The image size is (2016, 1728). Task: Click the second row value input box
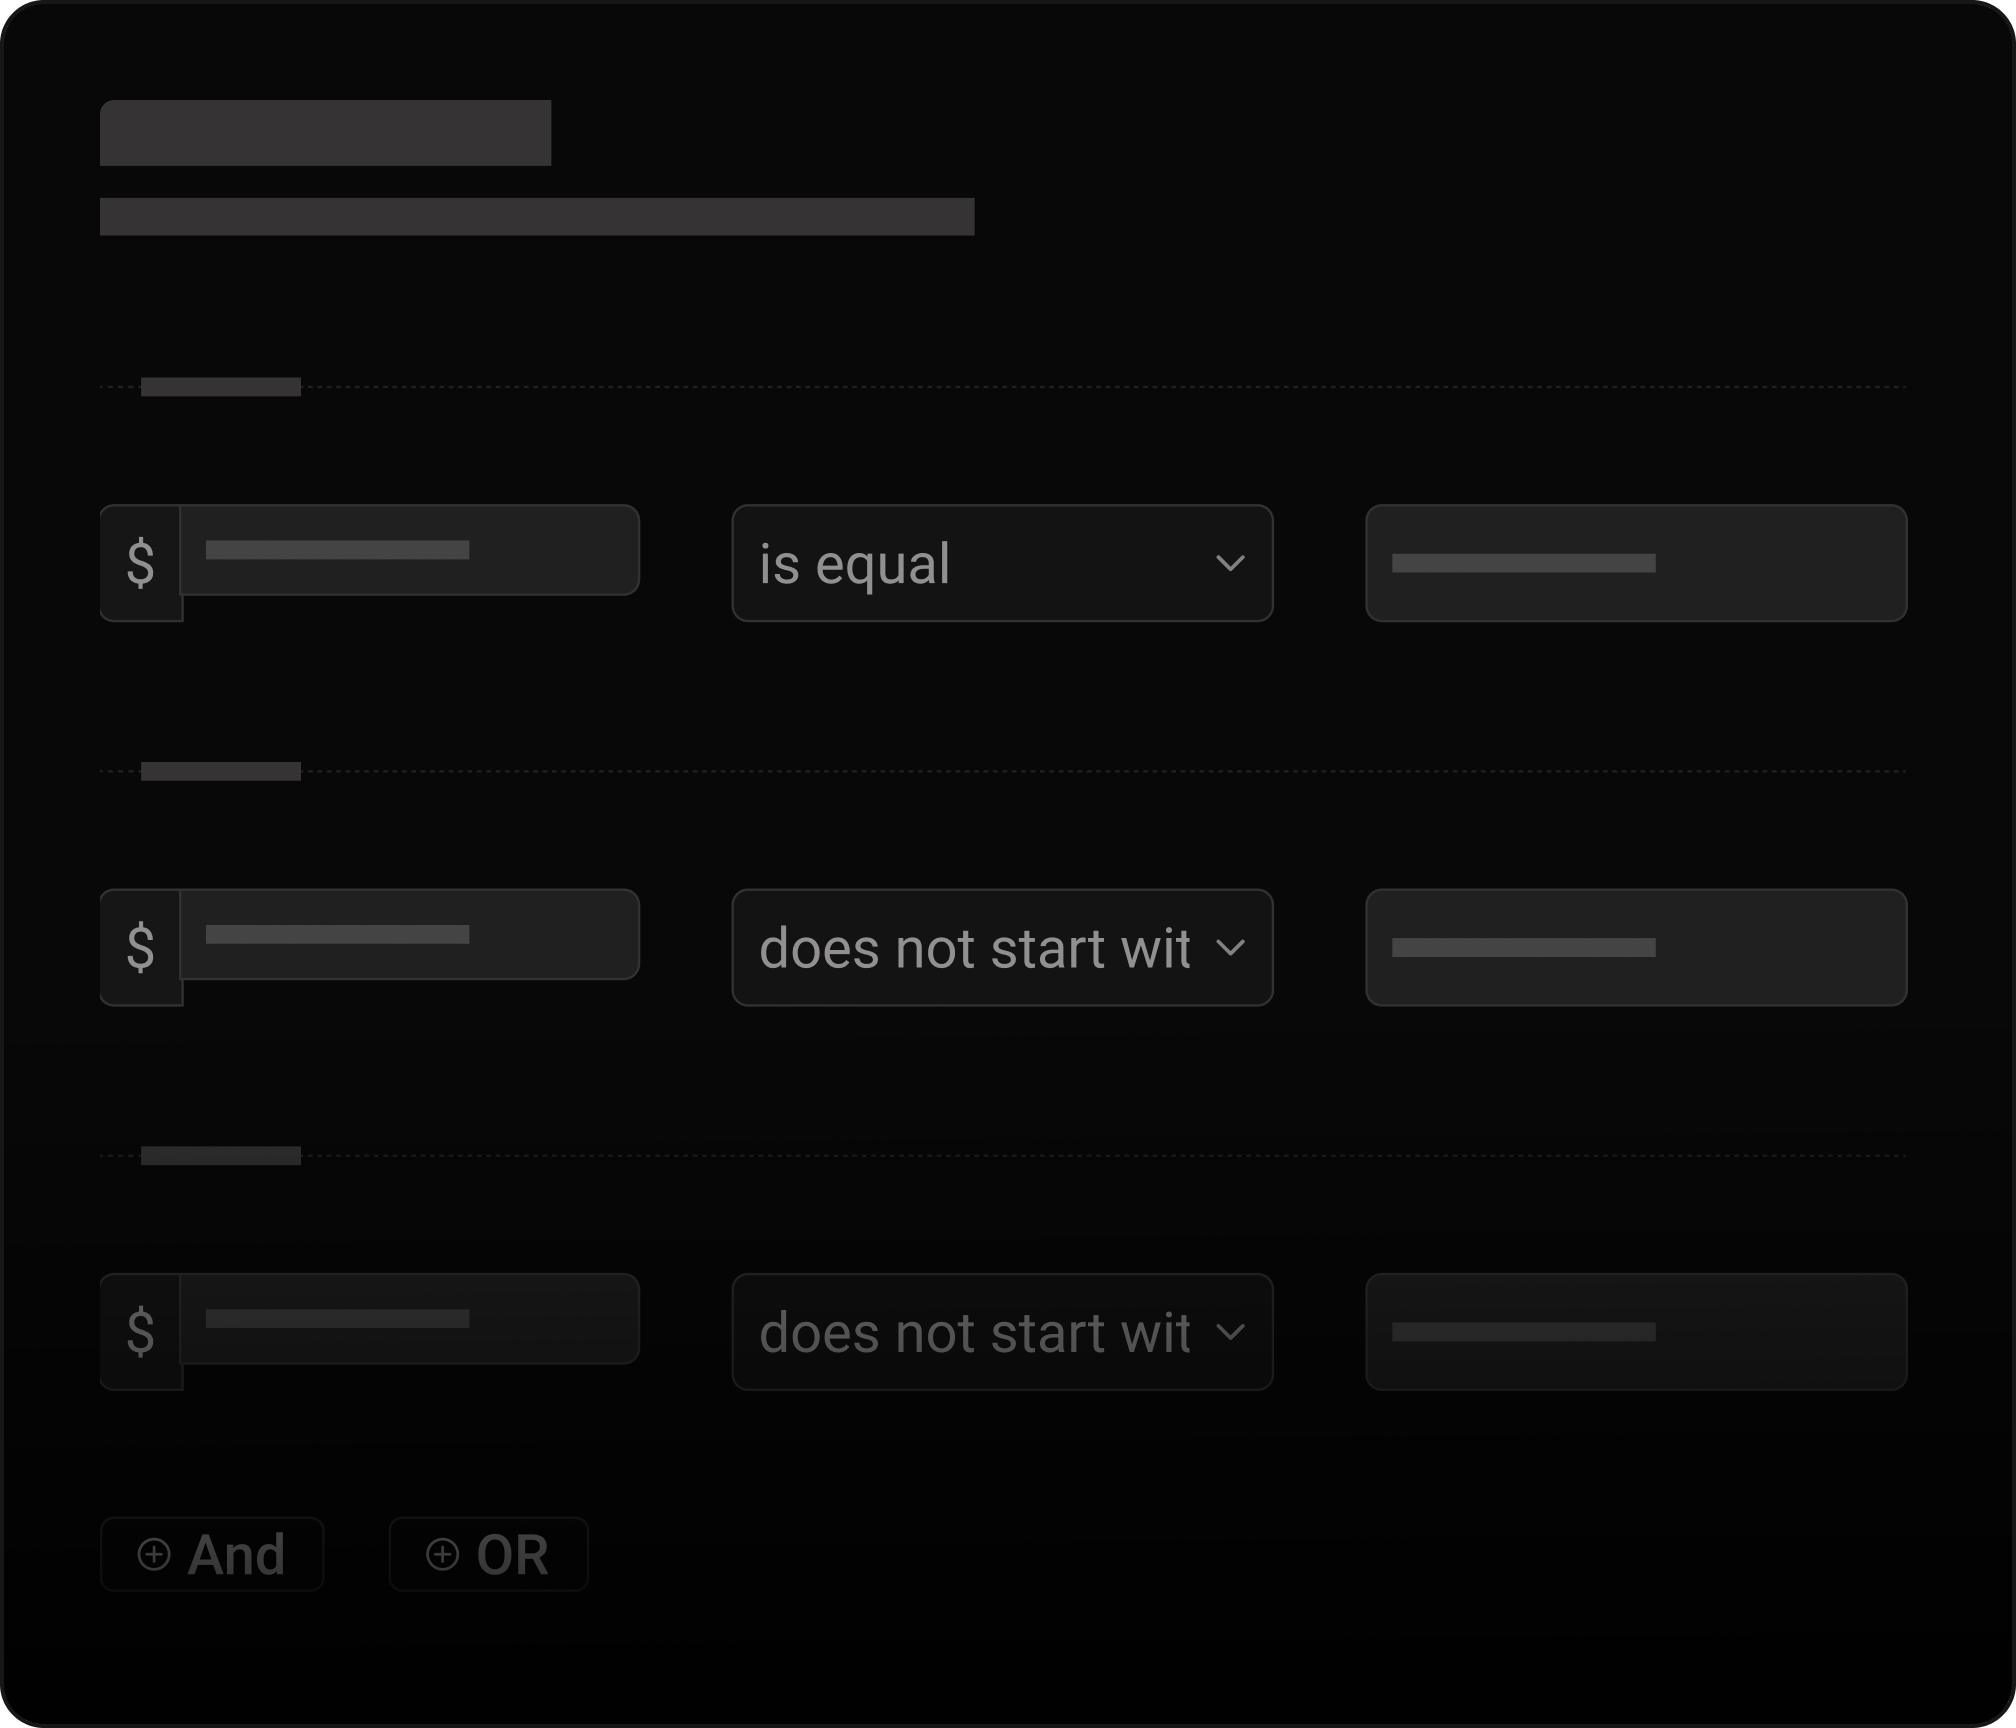(1636, 948)
